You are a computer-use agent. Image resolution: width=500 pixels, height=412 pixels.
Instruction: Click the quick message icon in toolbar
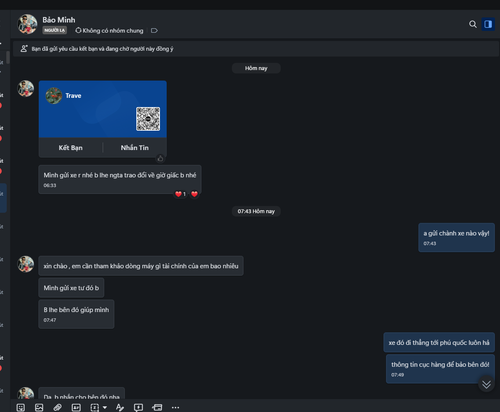[x=157, y=407]
